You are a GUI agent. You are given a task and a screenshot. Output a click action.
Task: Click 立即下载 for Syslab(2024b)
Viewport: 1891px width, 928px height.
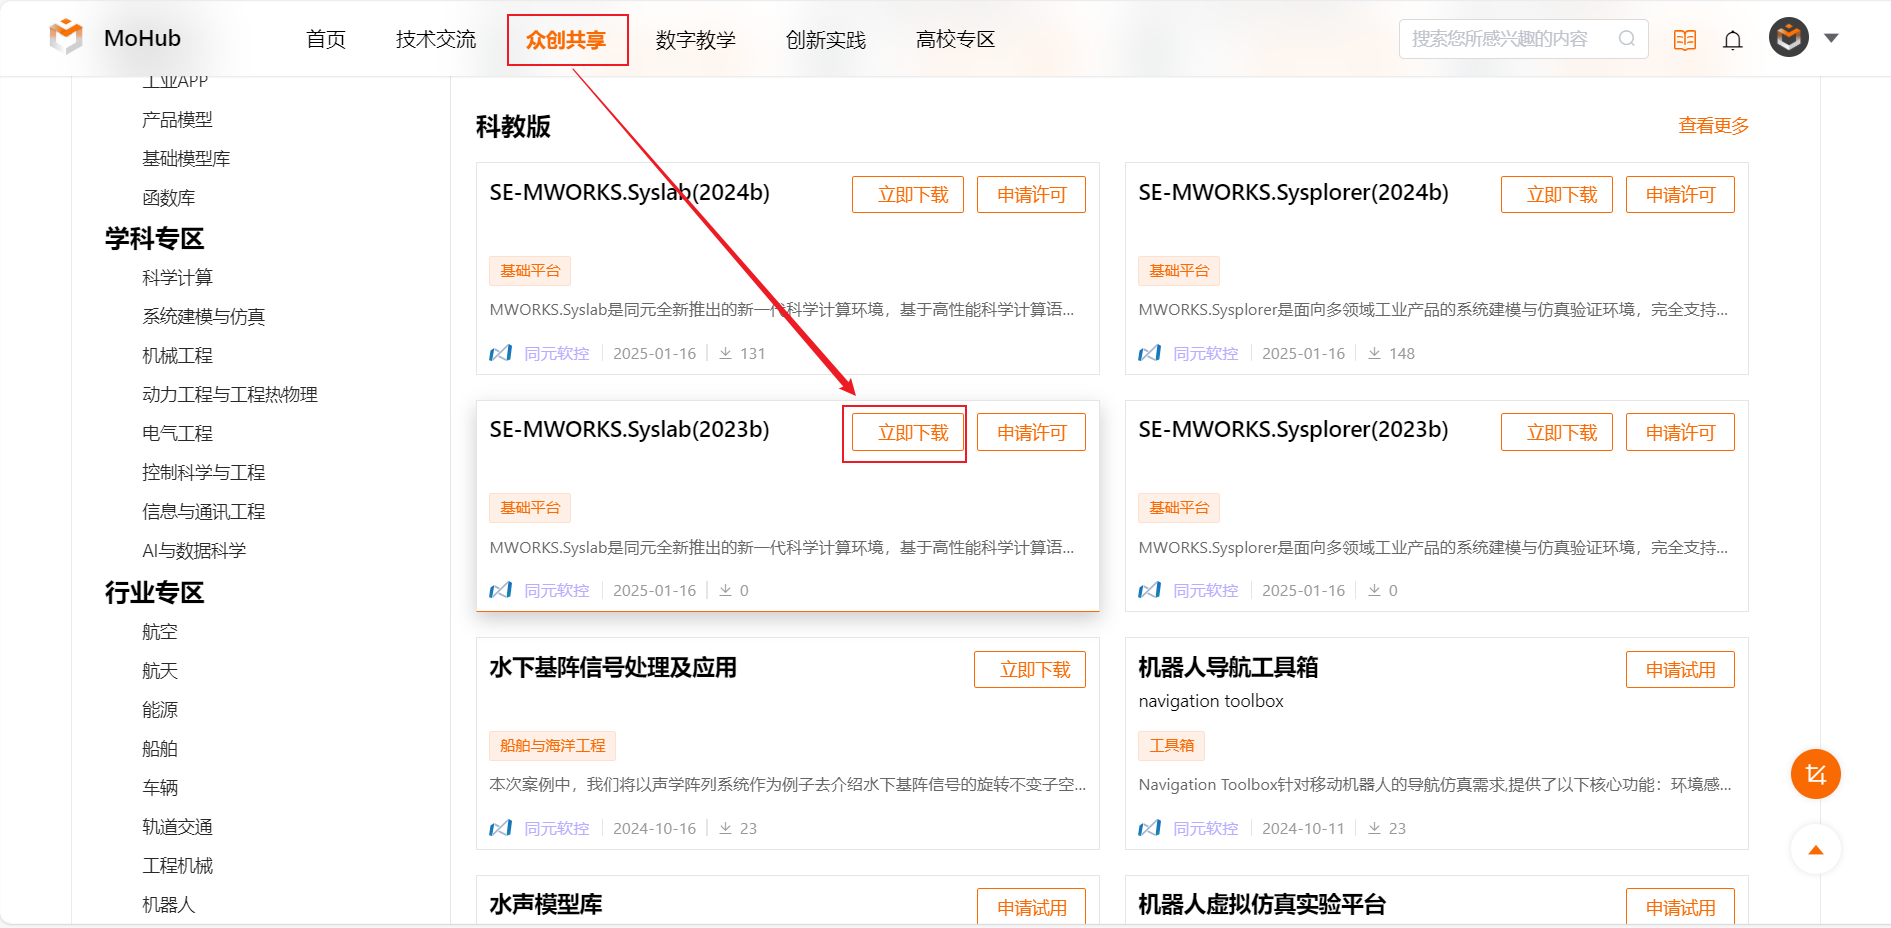908,194
